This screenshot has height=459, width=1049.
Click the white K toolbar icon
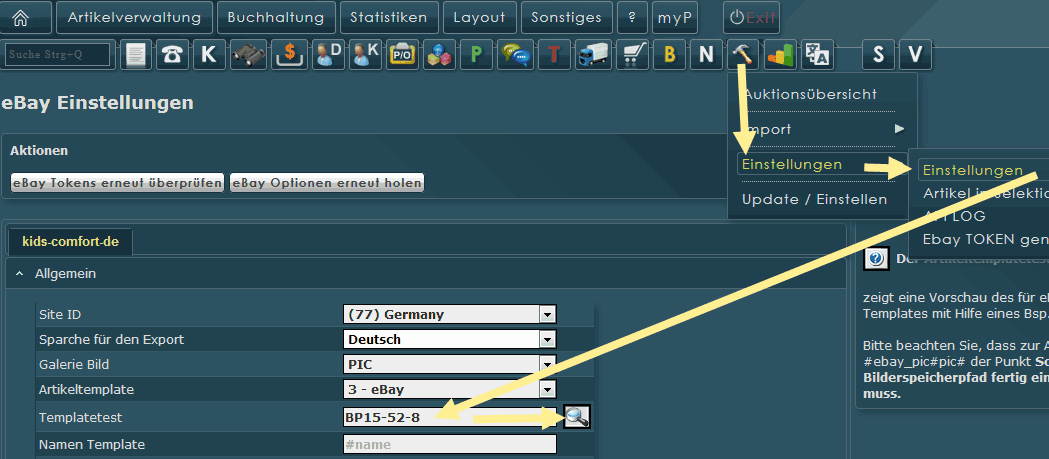(209, 55)
